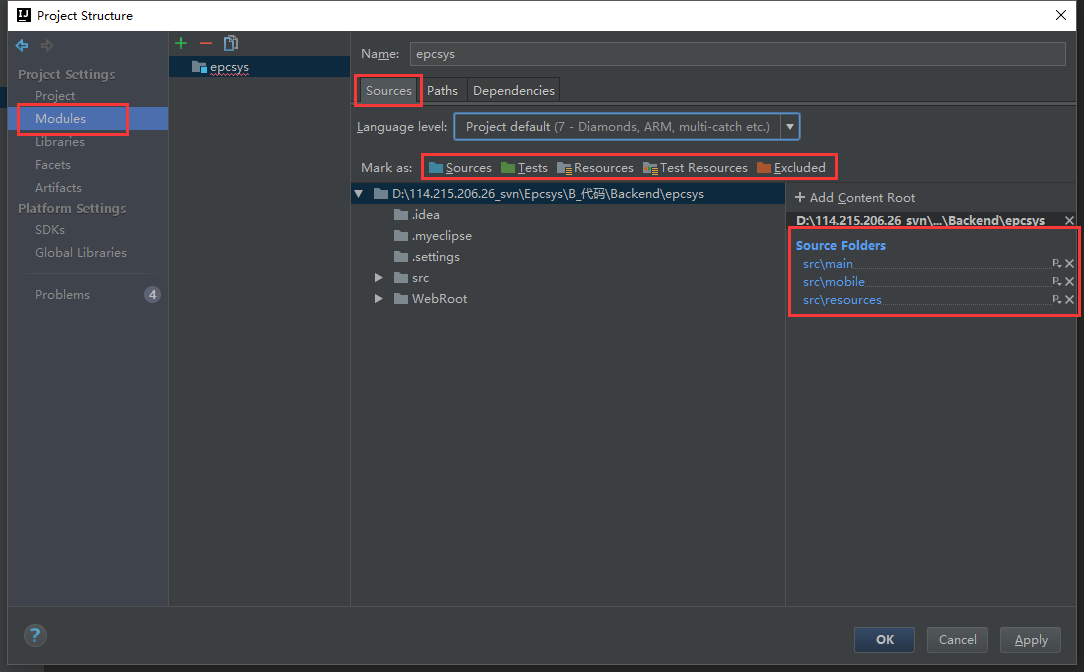Expand the src folder node

tap(379, 278)
